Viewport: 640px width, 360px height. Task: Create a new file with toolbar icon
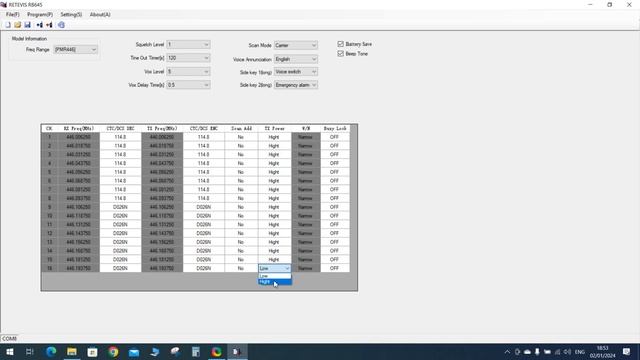[8, 25]
